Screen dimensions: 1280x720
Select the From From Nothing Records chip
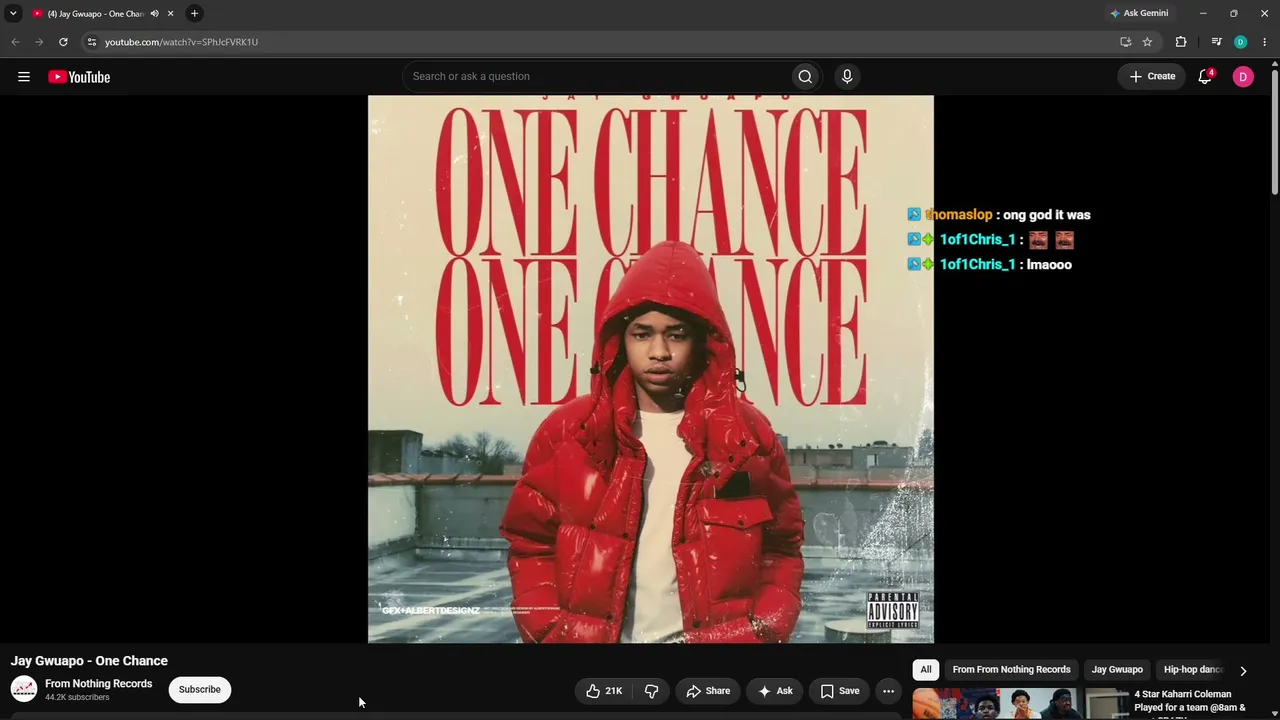tap(1011, 670)
